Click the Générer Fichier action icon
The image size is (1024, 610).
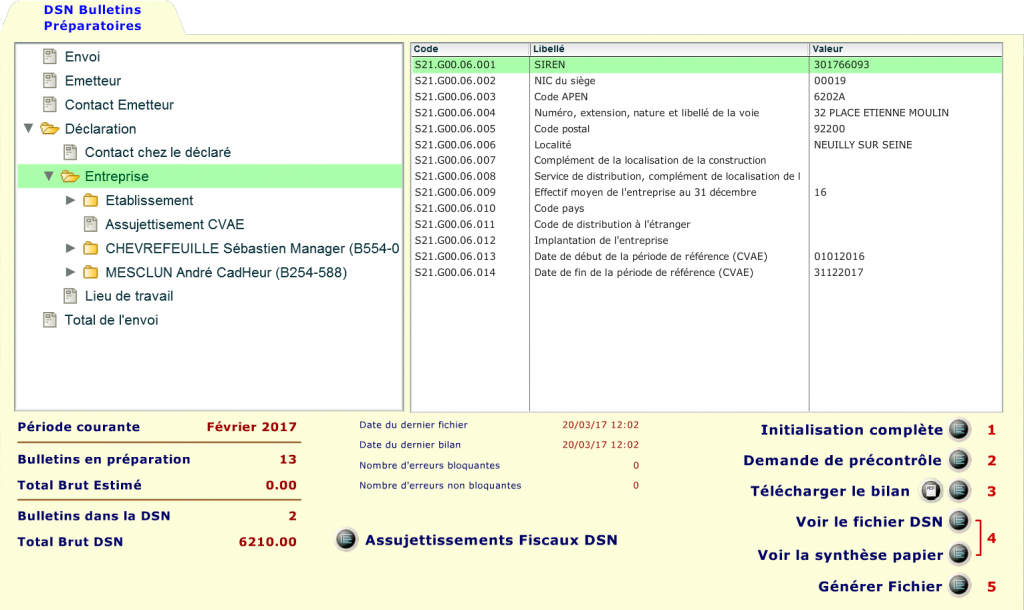(x=958, y=586)
